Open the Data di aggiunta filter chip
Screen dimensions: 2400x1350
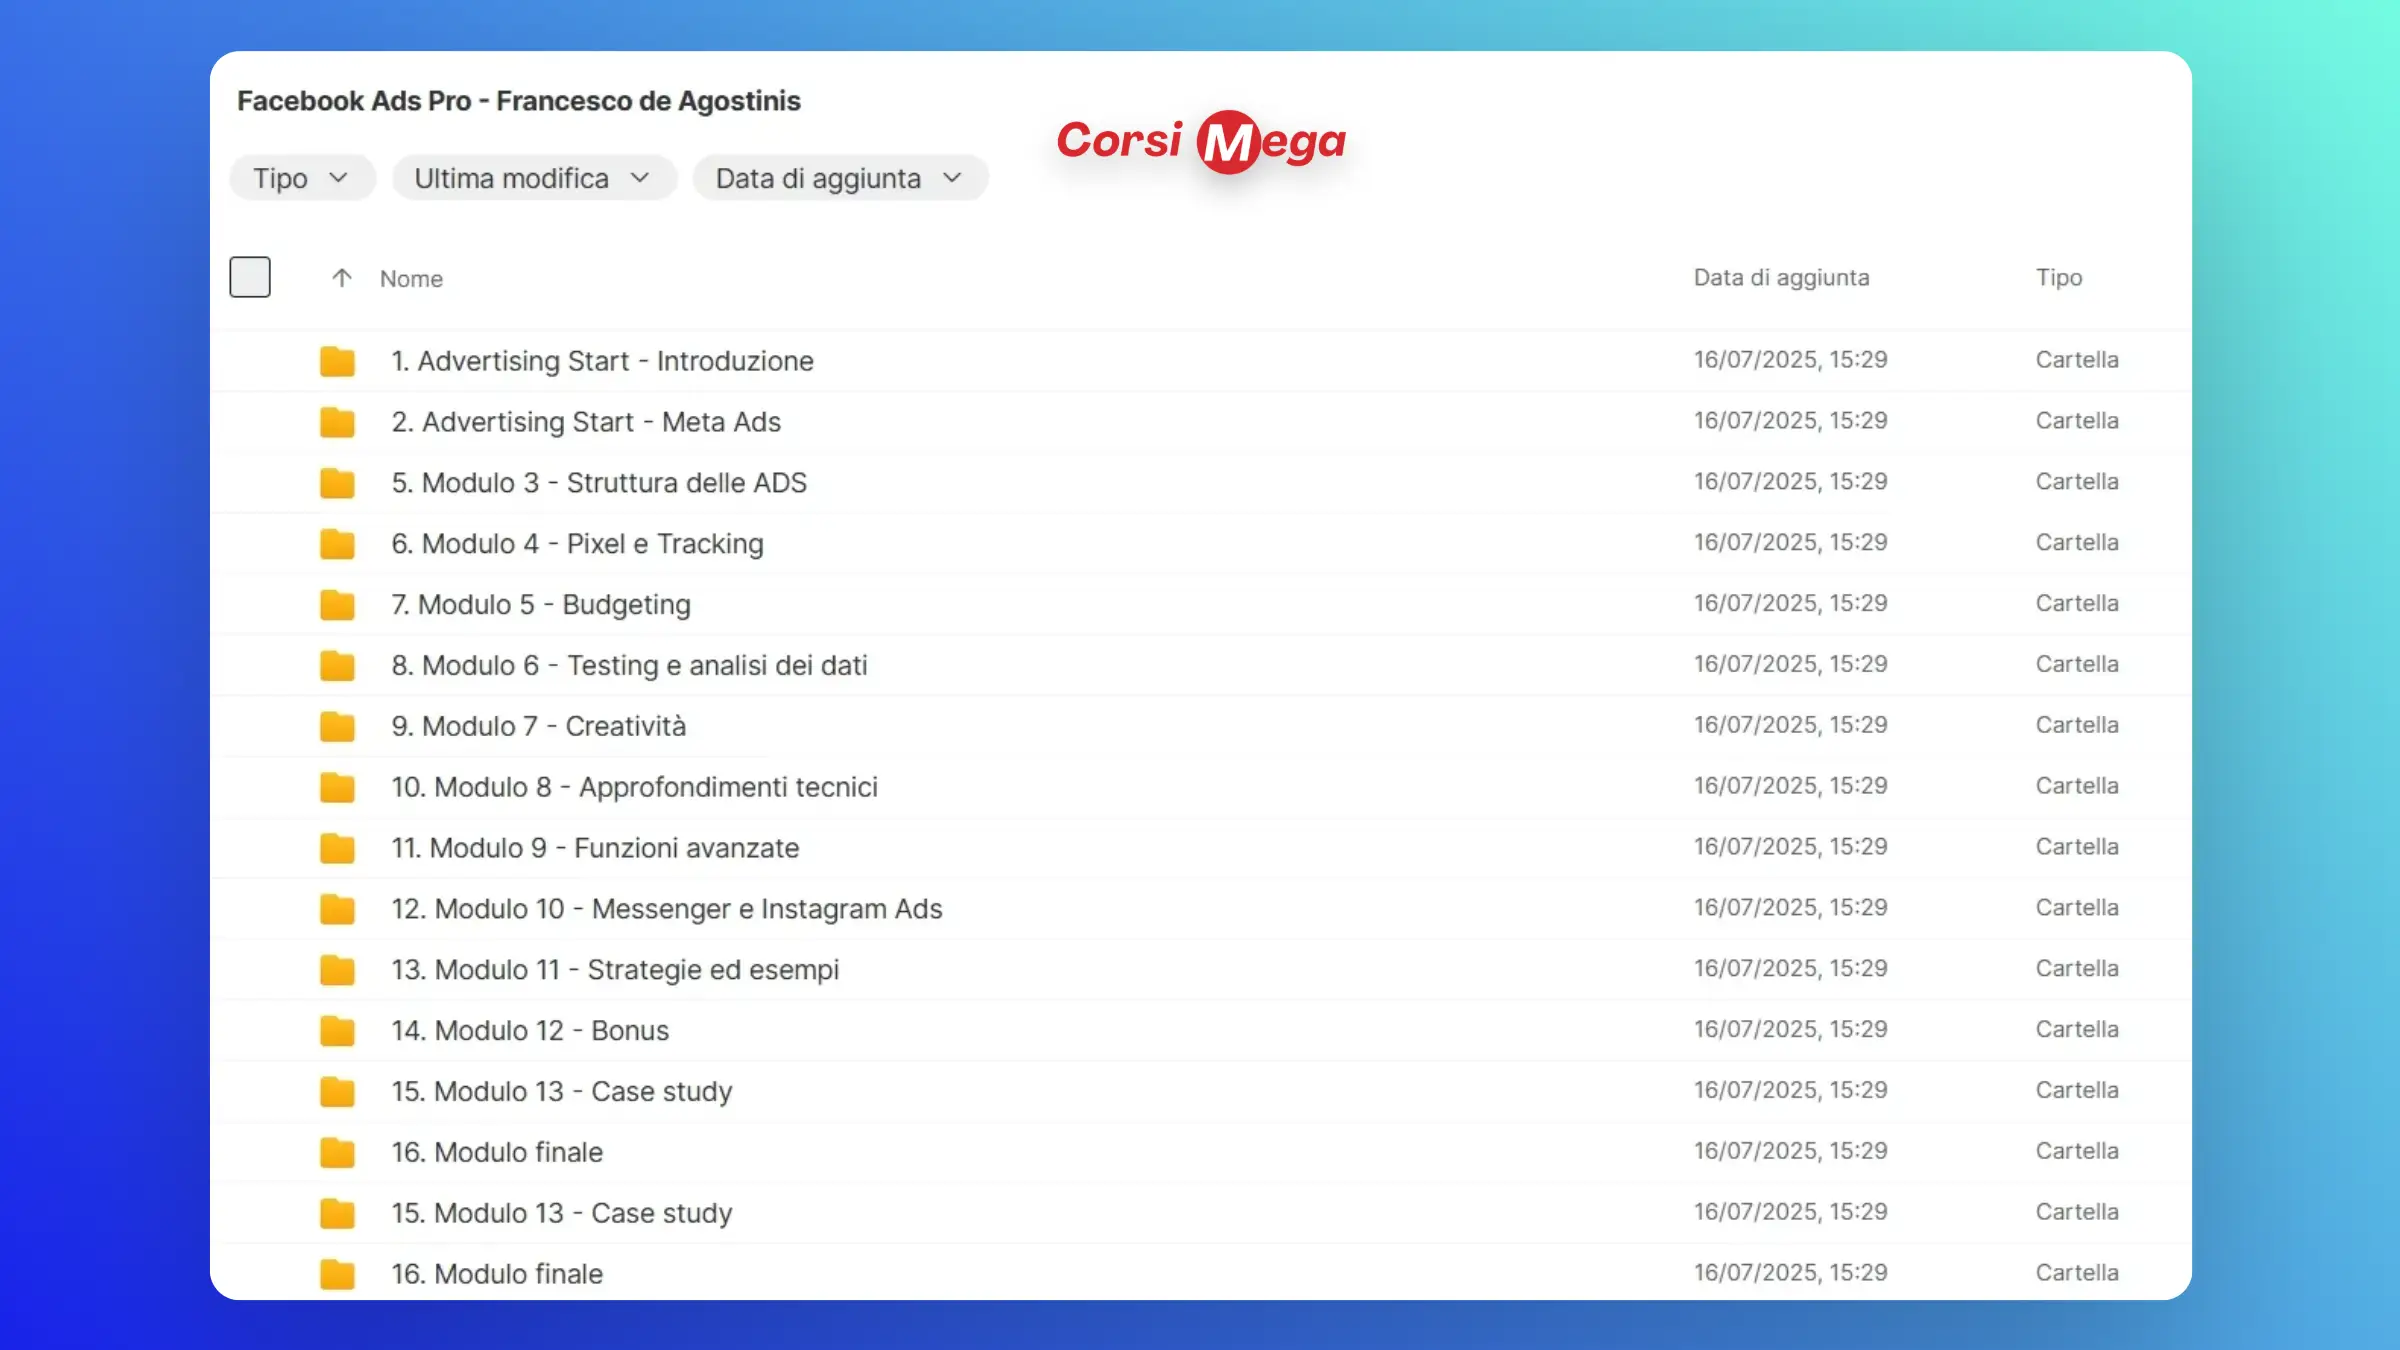840,178
